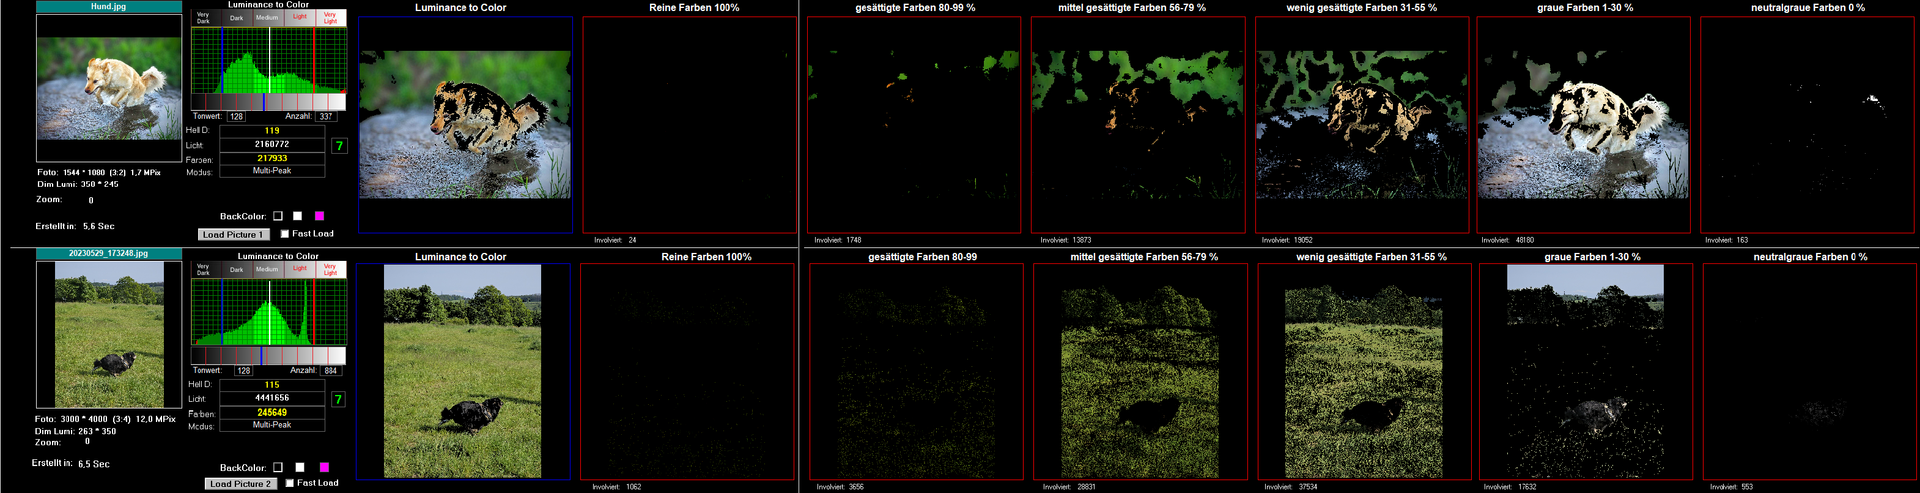Open the top graue Farben 1-30 % image

1583,125
